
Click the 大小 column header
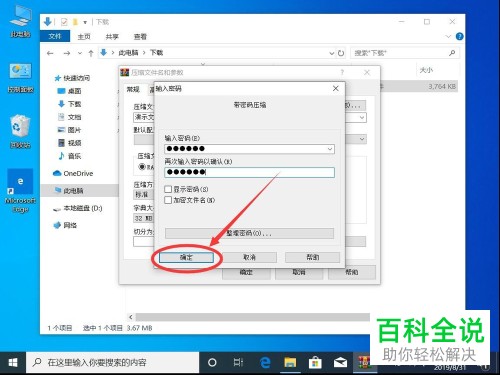pyautogui.click(x=426, y=70)
